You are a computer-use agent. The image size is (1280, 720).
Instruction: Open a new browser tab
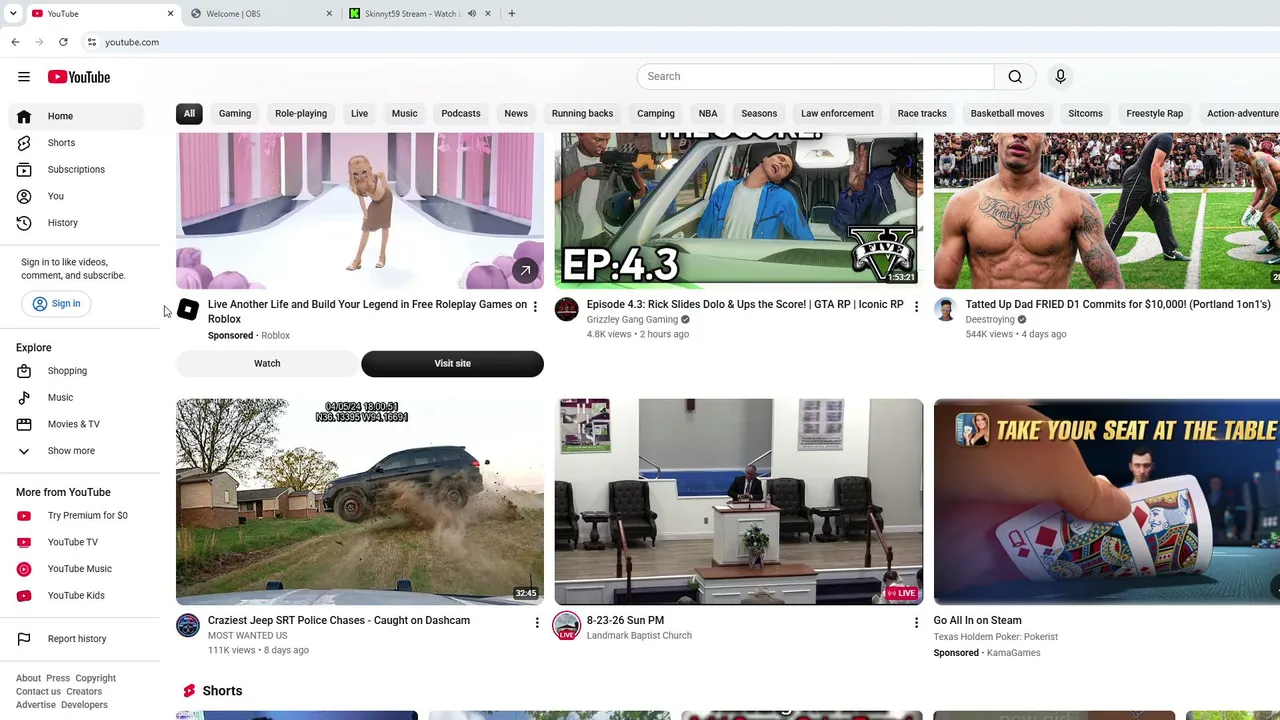point(511,14)
